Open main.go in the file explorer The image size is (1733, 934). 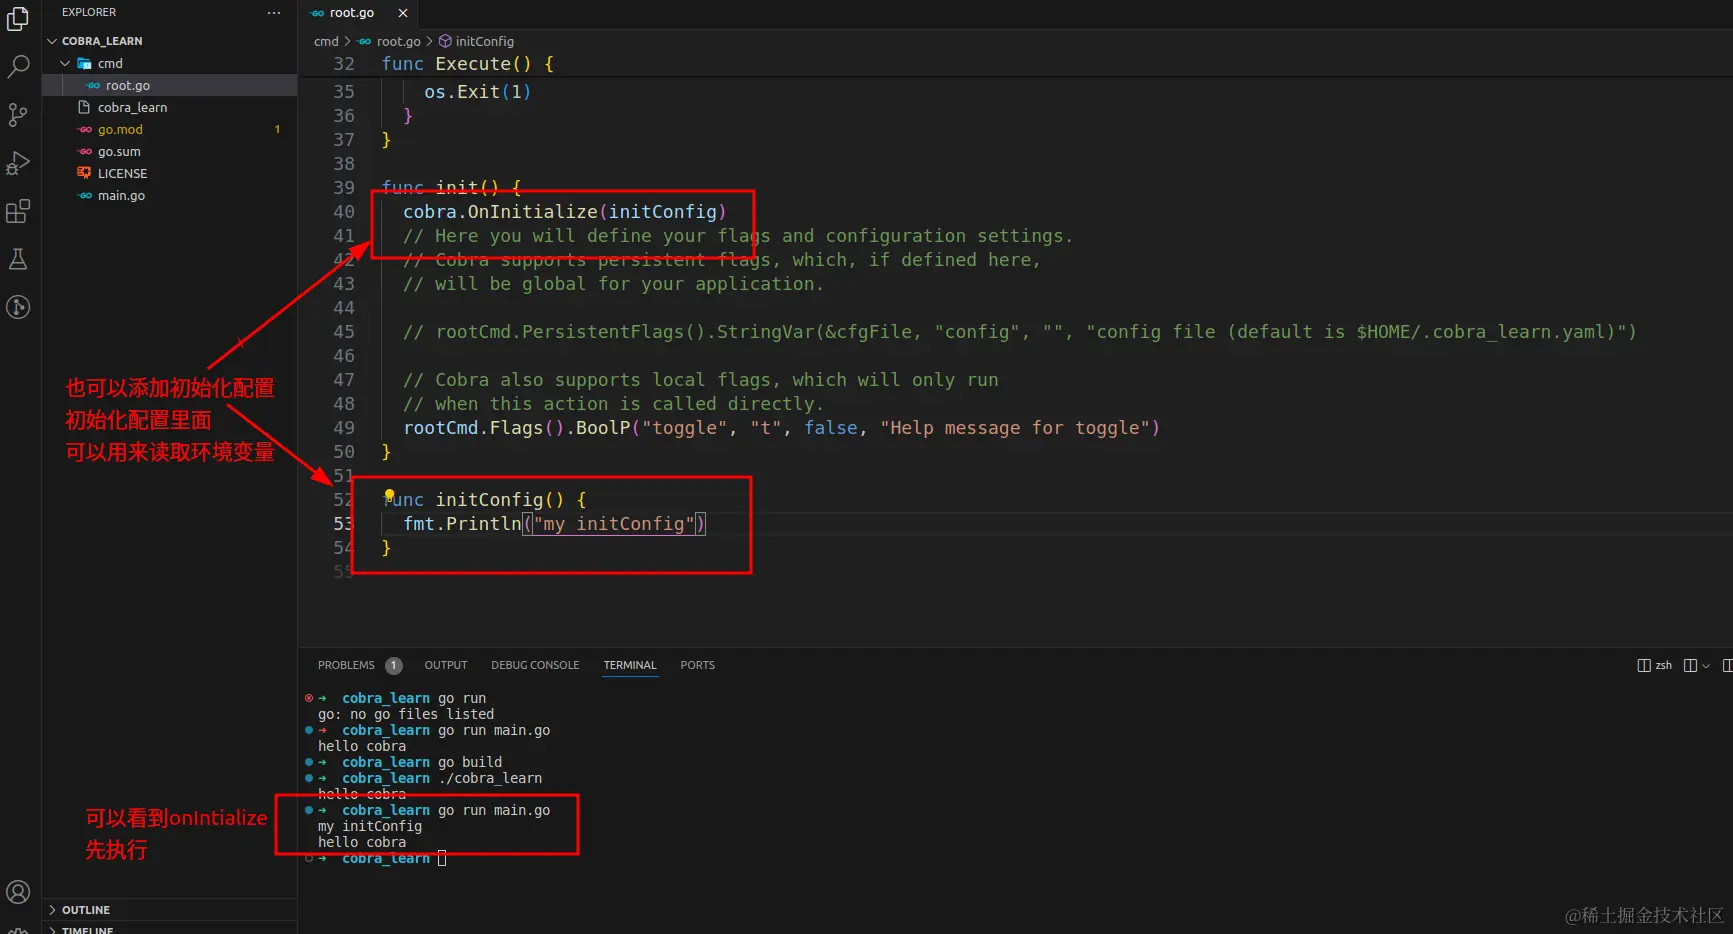tap(121, 195)
